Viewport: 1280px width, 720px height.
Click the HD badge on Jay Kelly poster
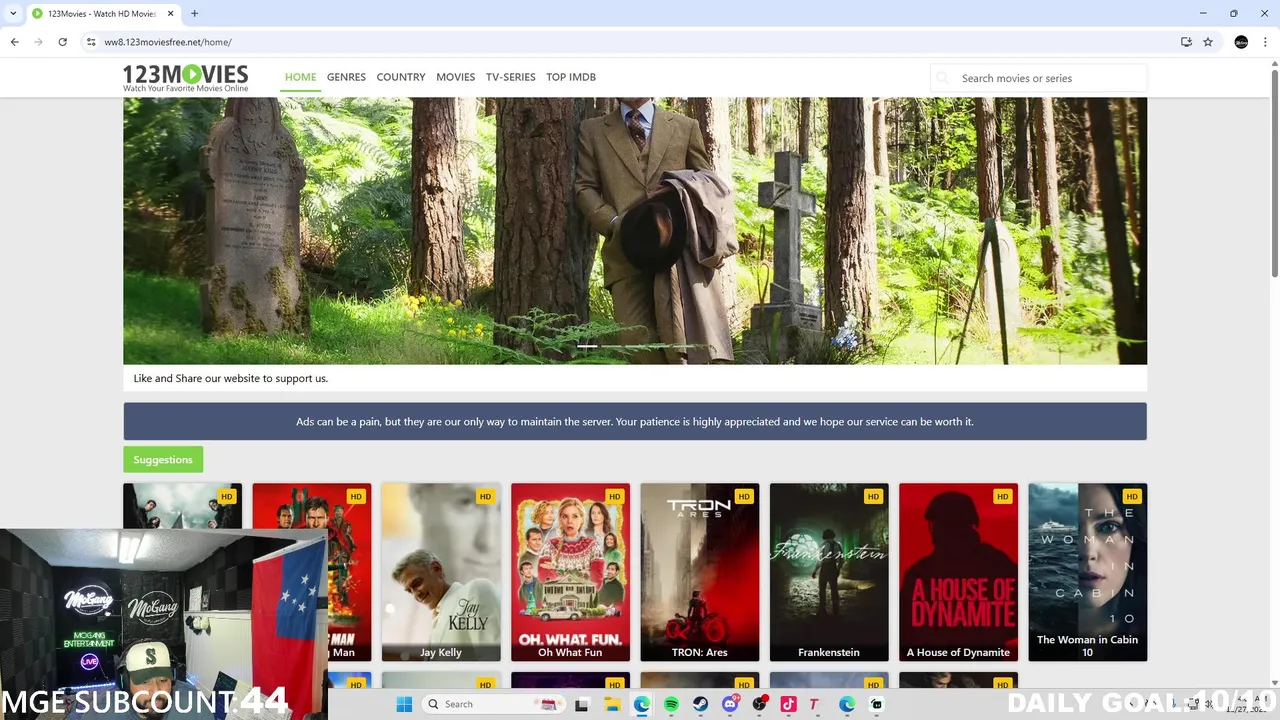485,496
